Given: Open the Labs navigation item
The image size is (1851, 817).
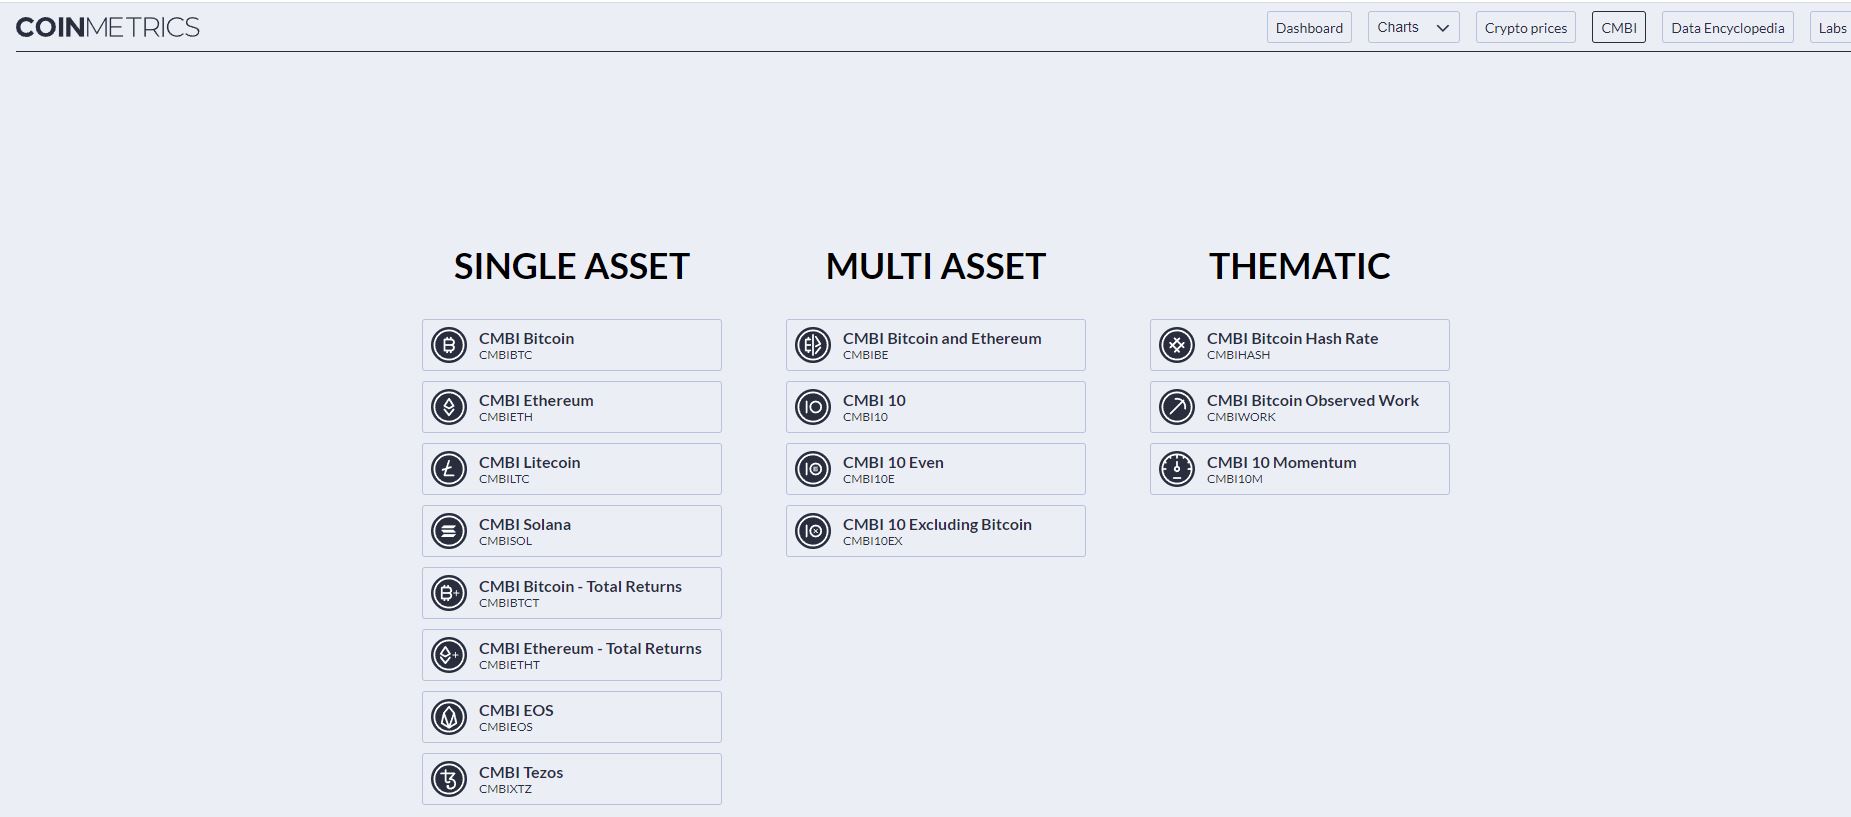Looking at the screenshot, I should click(x=1832, y=27).
